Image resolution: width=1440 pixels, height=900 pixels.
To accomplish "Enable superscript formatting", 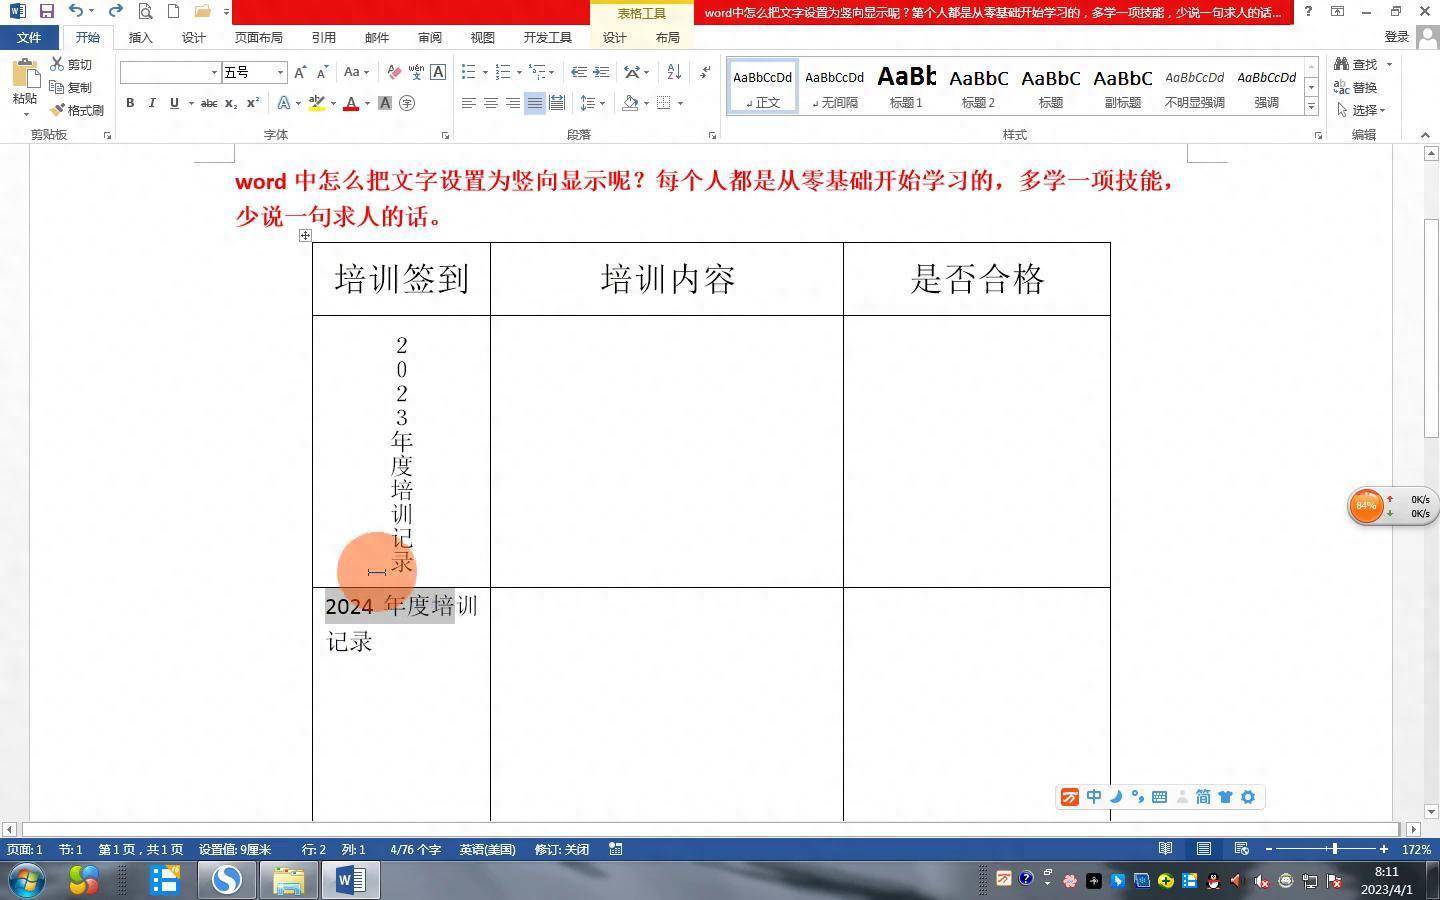I will (253, 103).
